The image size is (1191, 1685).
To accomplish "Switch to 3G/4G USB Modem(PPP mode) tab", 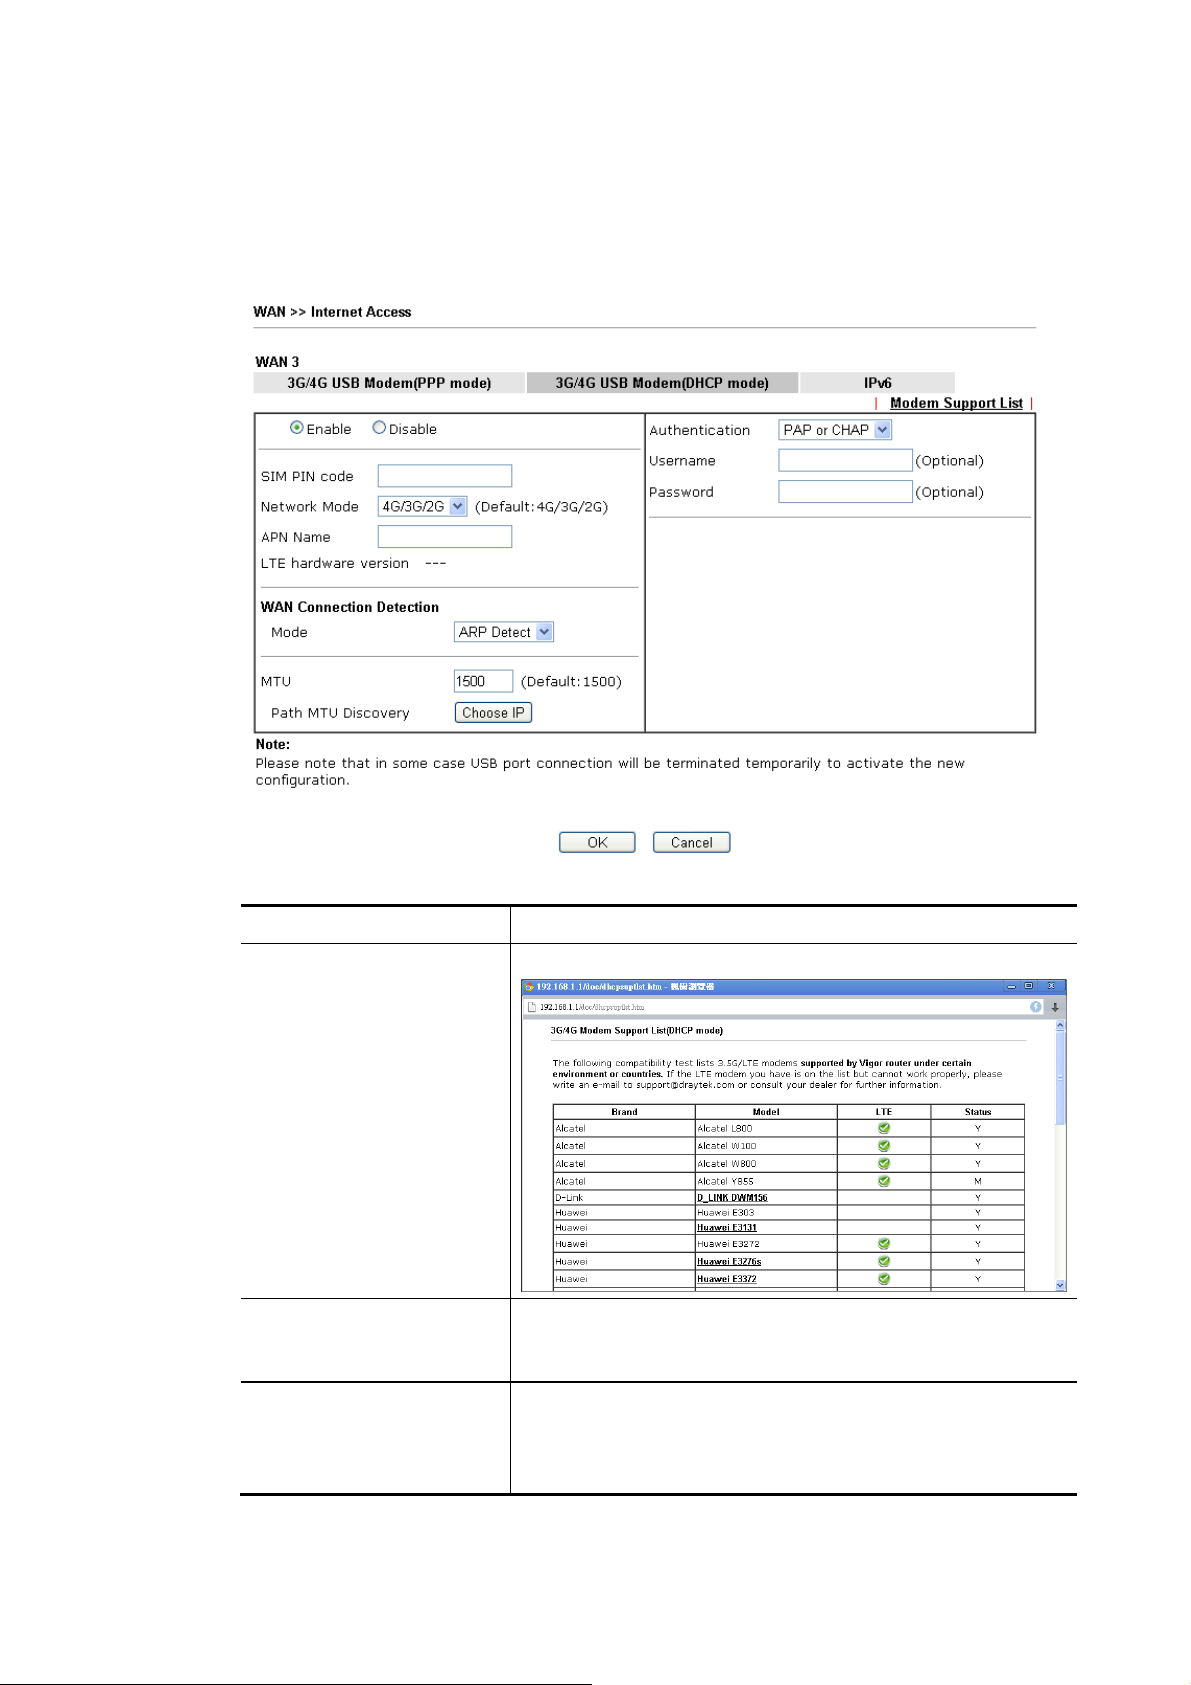I will [x=389, y=383].
